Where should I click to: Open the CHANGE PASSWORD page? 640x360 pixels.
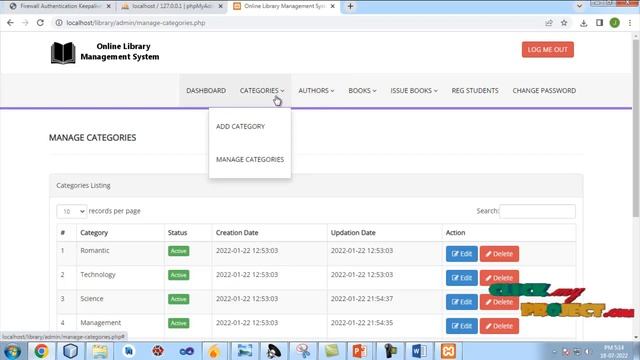pyautogui.click(x=544, y=91)
